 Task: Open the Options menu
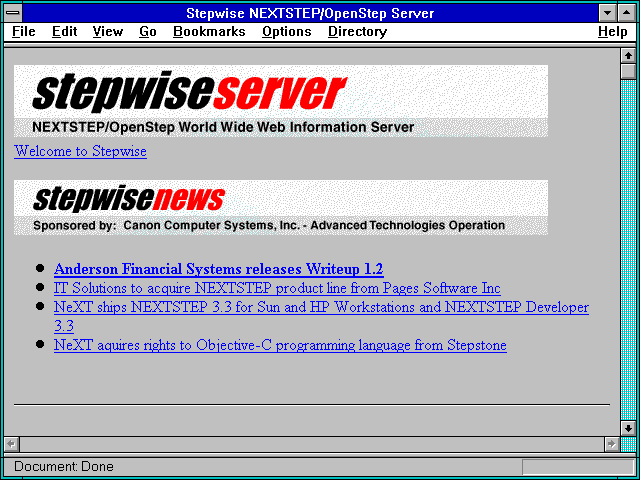287,32
